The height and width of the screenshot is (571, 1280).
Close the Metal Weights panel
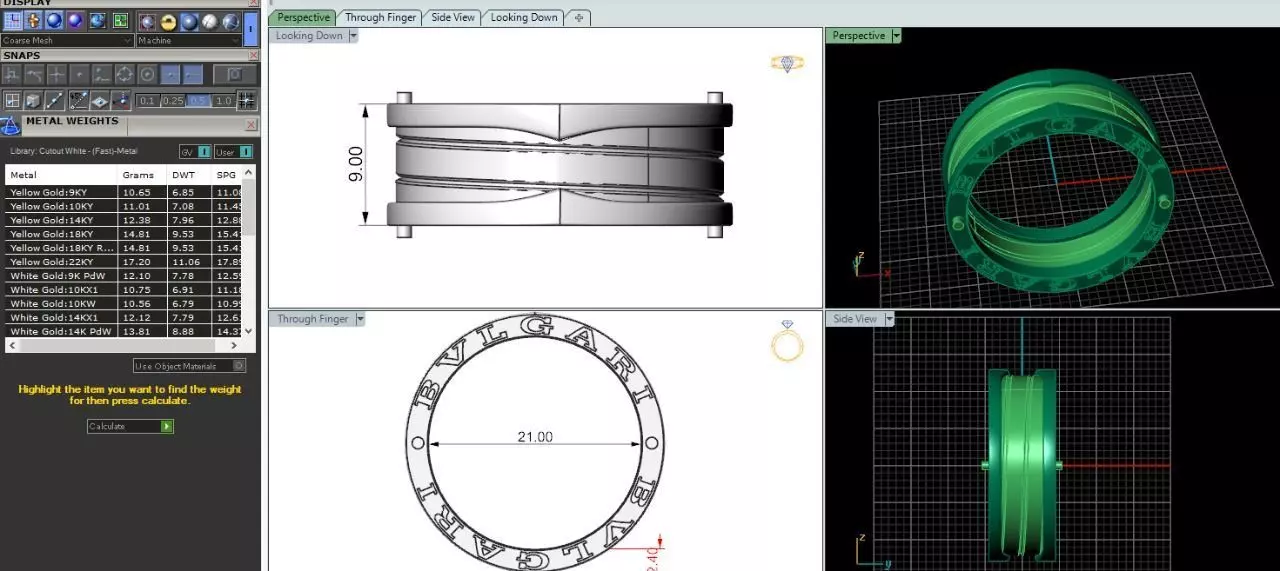click(x=251, y=125)
